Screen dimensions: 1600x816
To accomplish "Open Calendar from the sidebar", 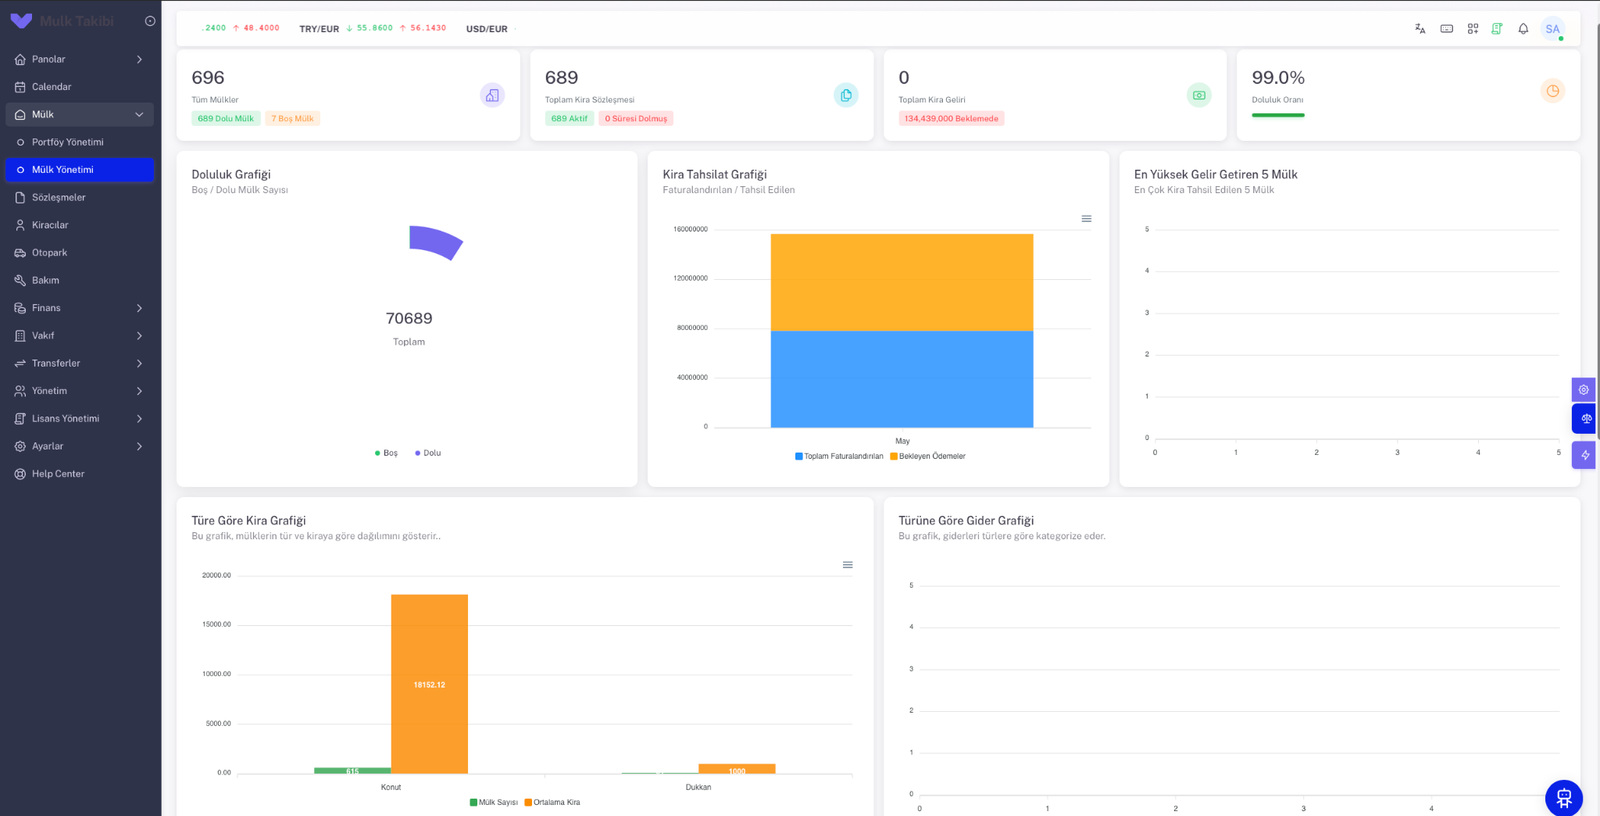I will click(80, 87).
